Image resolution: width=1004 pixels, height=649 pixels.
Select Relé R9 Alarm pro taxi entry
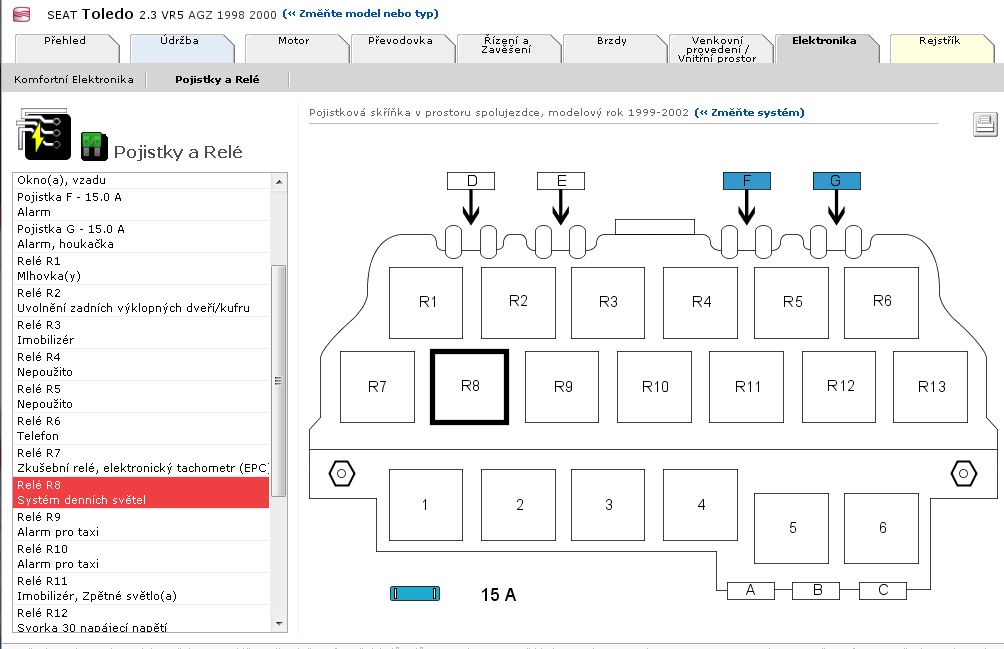(x=140, y=524)
